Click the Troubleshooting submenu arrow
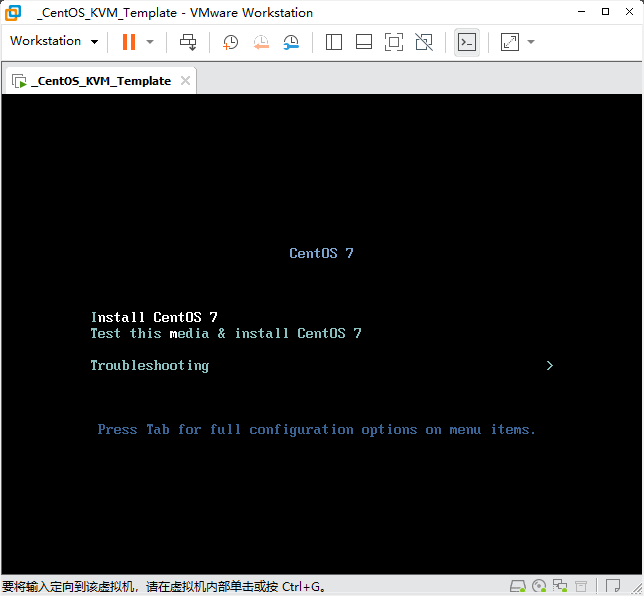The width and height of the screenshot is (644, 596). (x=550, y=366)
